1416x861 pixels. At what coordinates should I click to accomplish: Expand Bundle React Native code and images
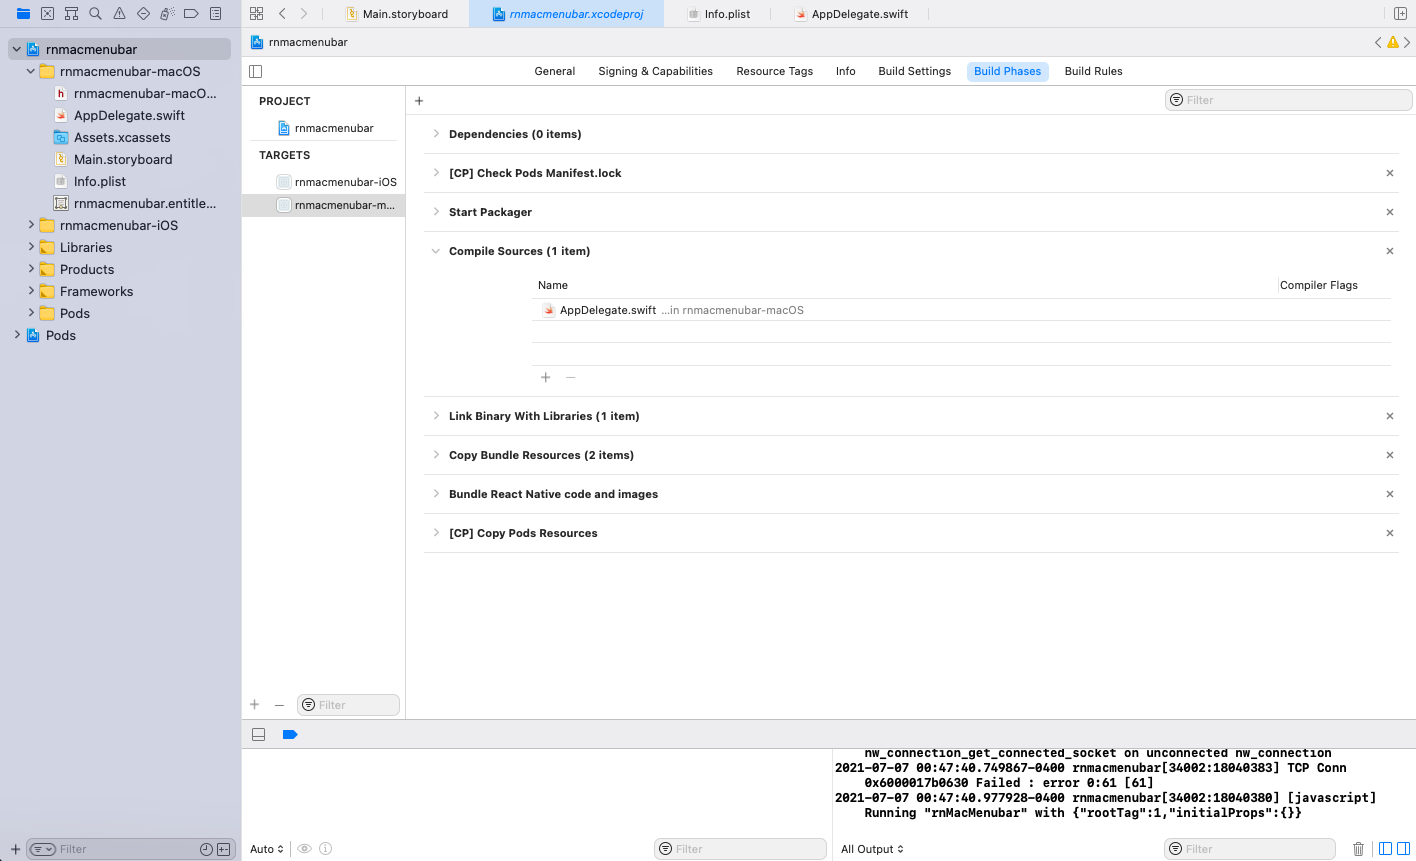436,494
